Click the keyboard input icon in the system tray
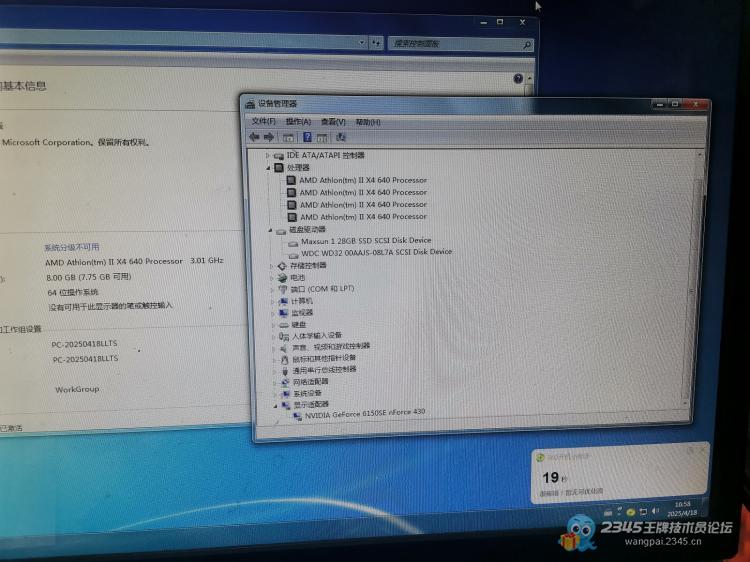750x562 pixels. 608,512
